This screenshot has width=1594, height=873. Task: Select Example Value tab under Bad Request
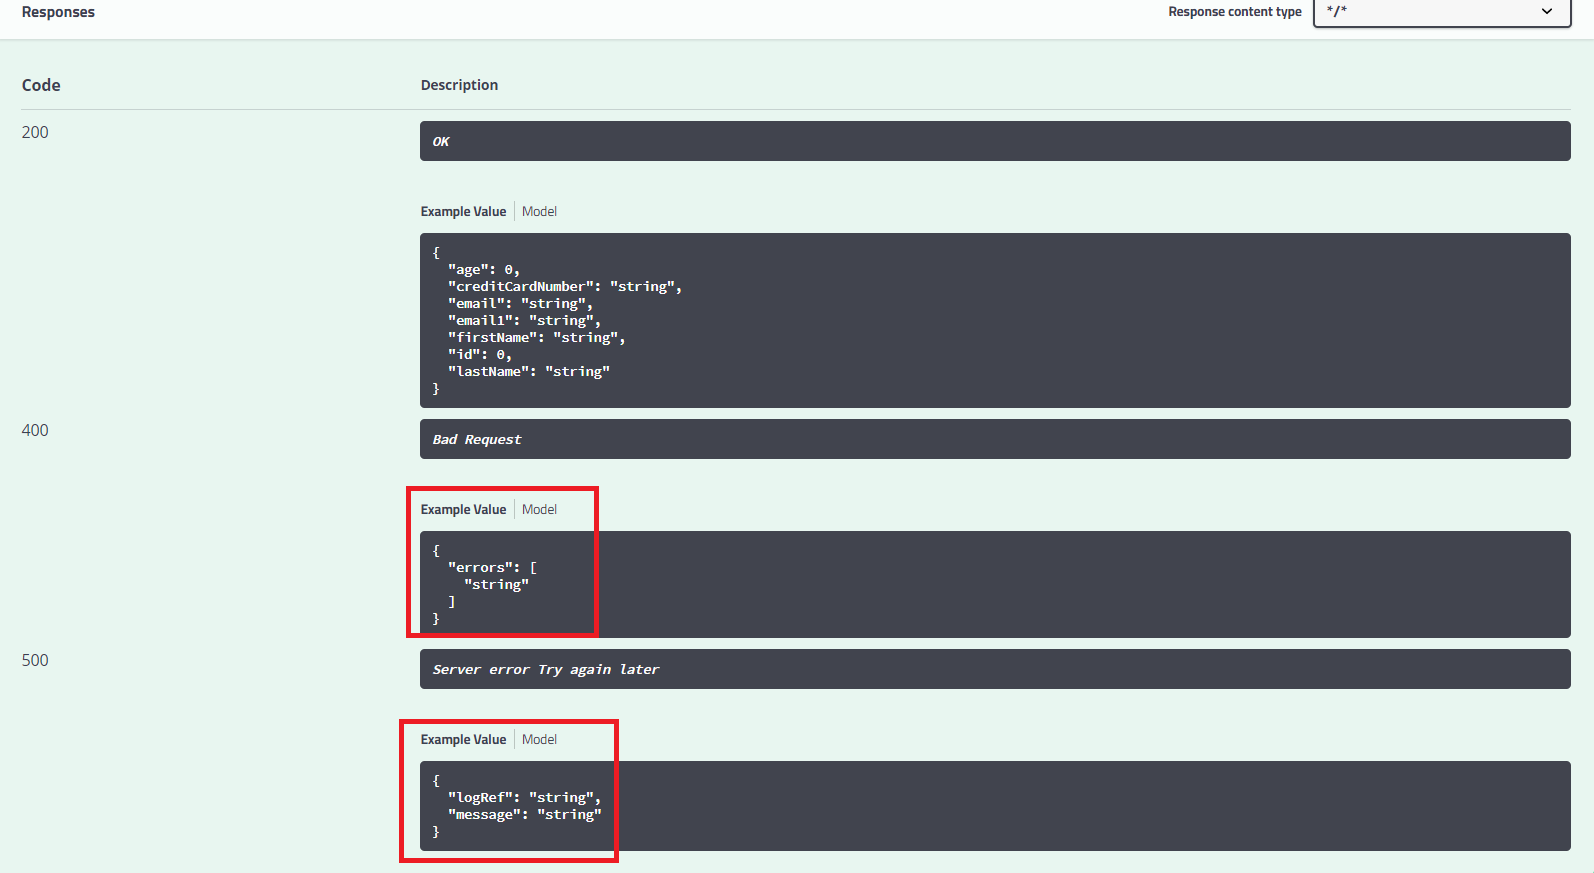click(x=463, y=509)
